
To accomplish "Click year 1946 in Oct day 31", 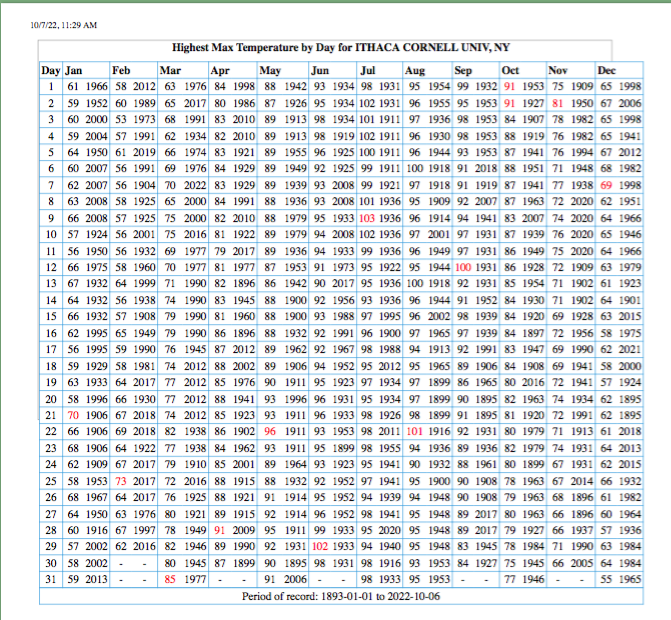I will tap(533, 580).
